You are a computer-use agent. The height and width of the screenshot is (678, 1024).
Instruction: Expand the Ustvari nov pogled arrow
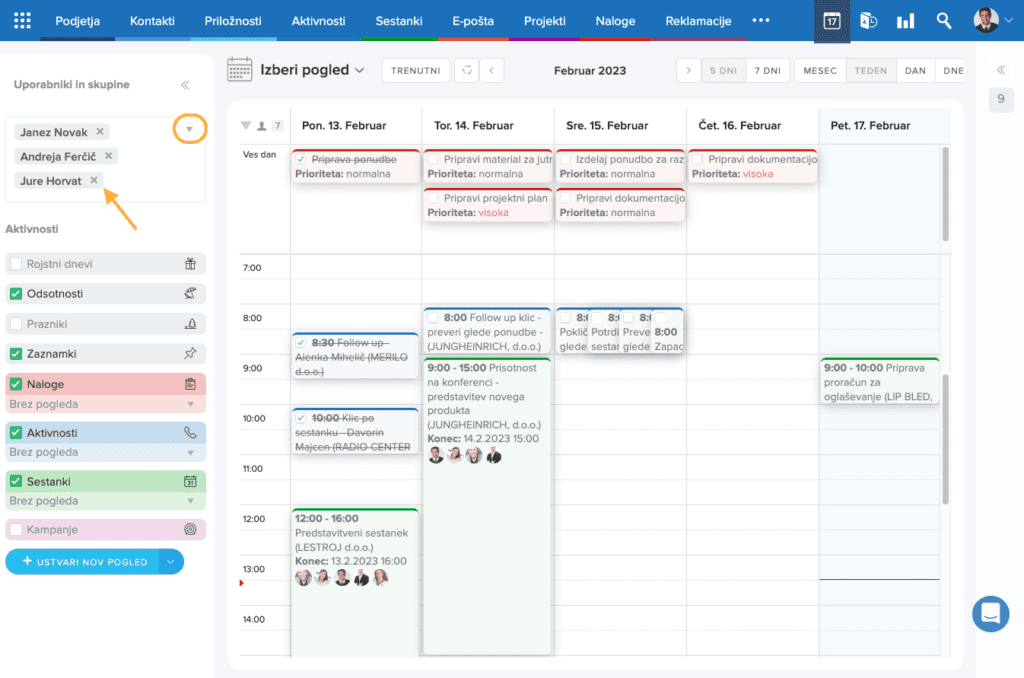171,562
